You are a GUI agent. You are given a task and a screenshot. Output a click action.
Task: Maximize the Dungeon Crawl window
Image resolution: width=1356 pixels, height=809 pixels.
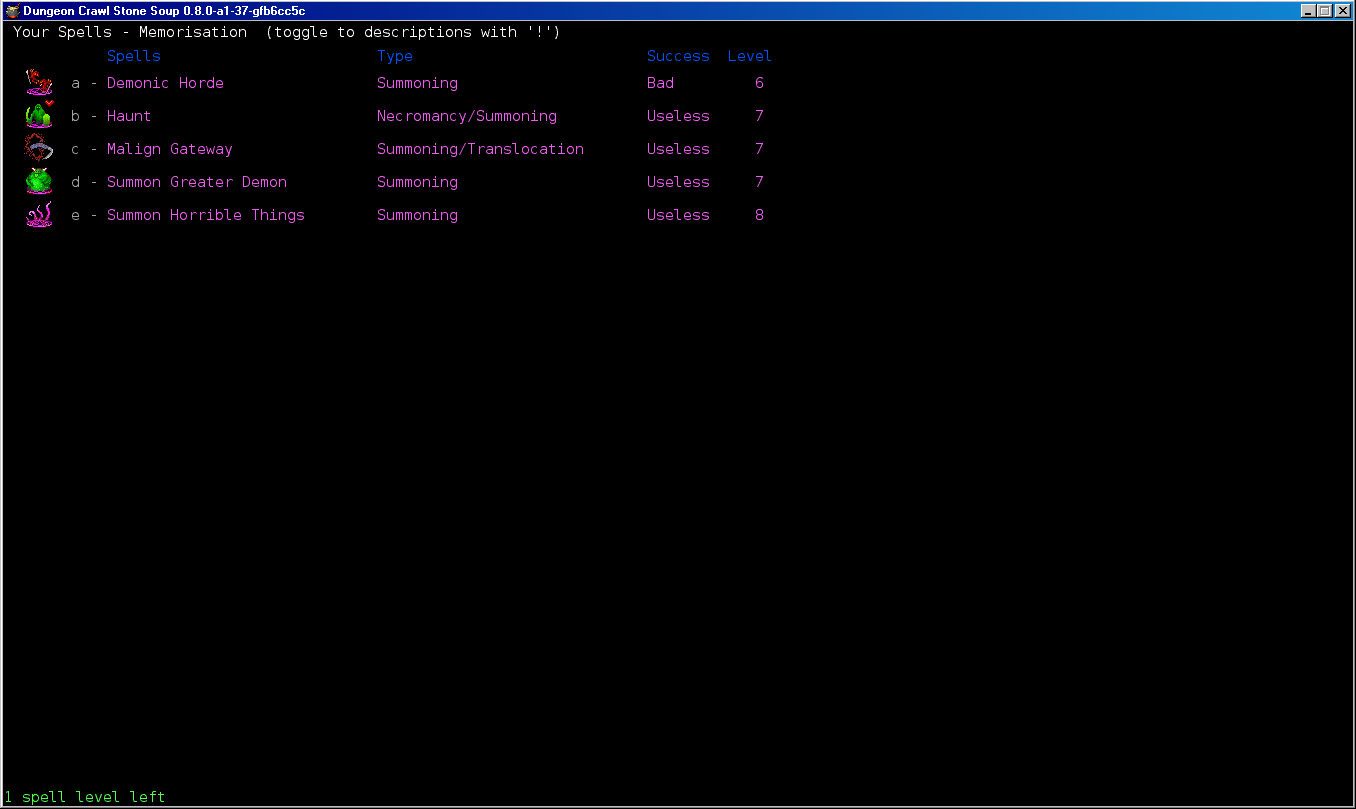[1324, 11]
